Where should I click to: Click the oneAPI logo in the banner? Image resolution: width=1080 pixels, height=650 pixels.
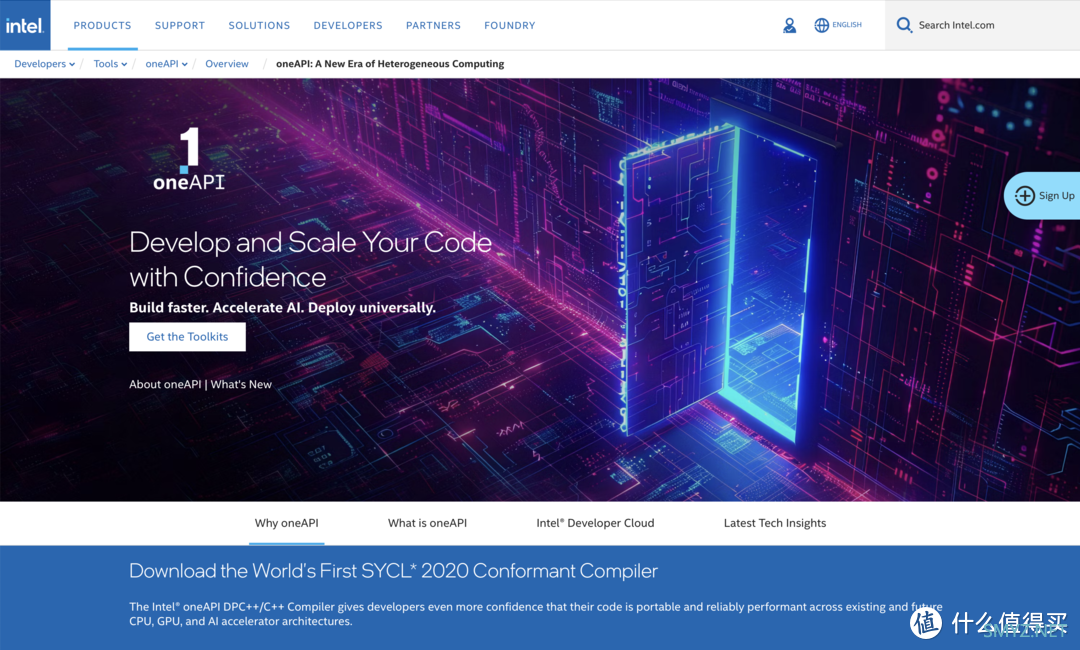[x=189, y=160]
